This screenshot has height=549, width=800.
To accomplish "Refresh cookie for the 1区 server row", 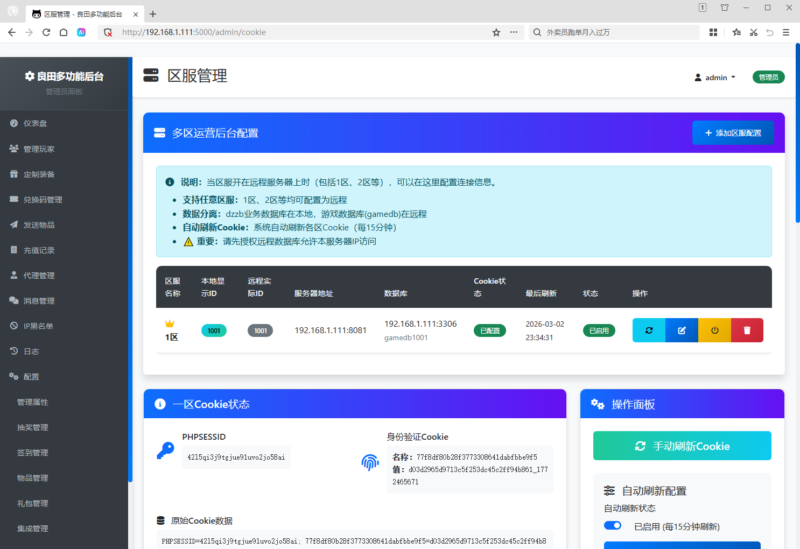I will tap(648, 330).
